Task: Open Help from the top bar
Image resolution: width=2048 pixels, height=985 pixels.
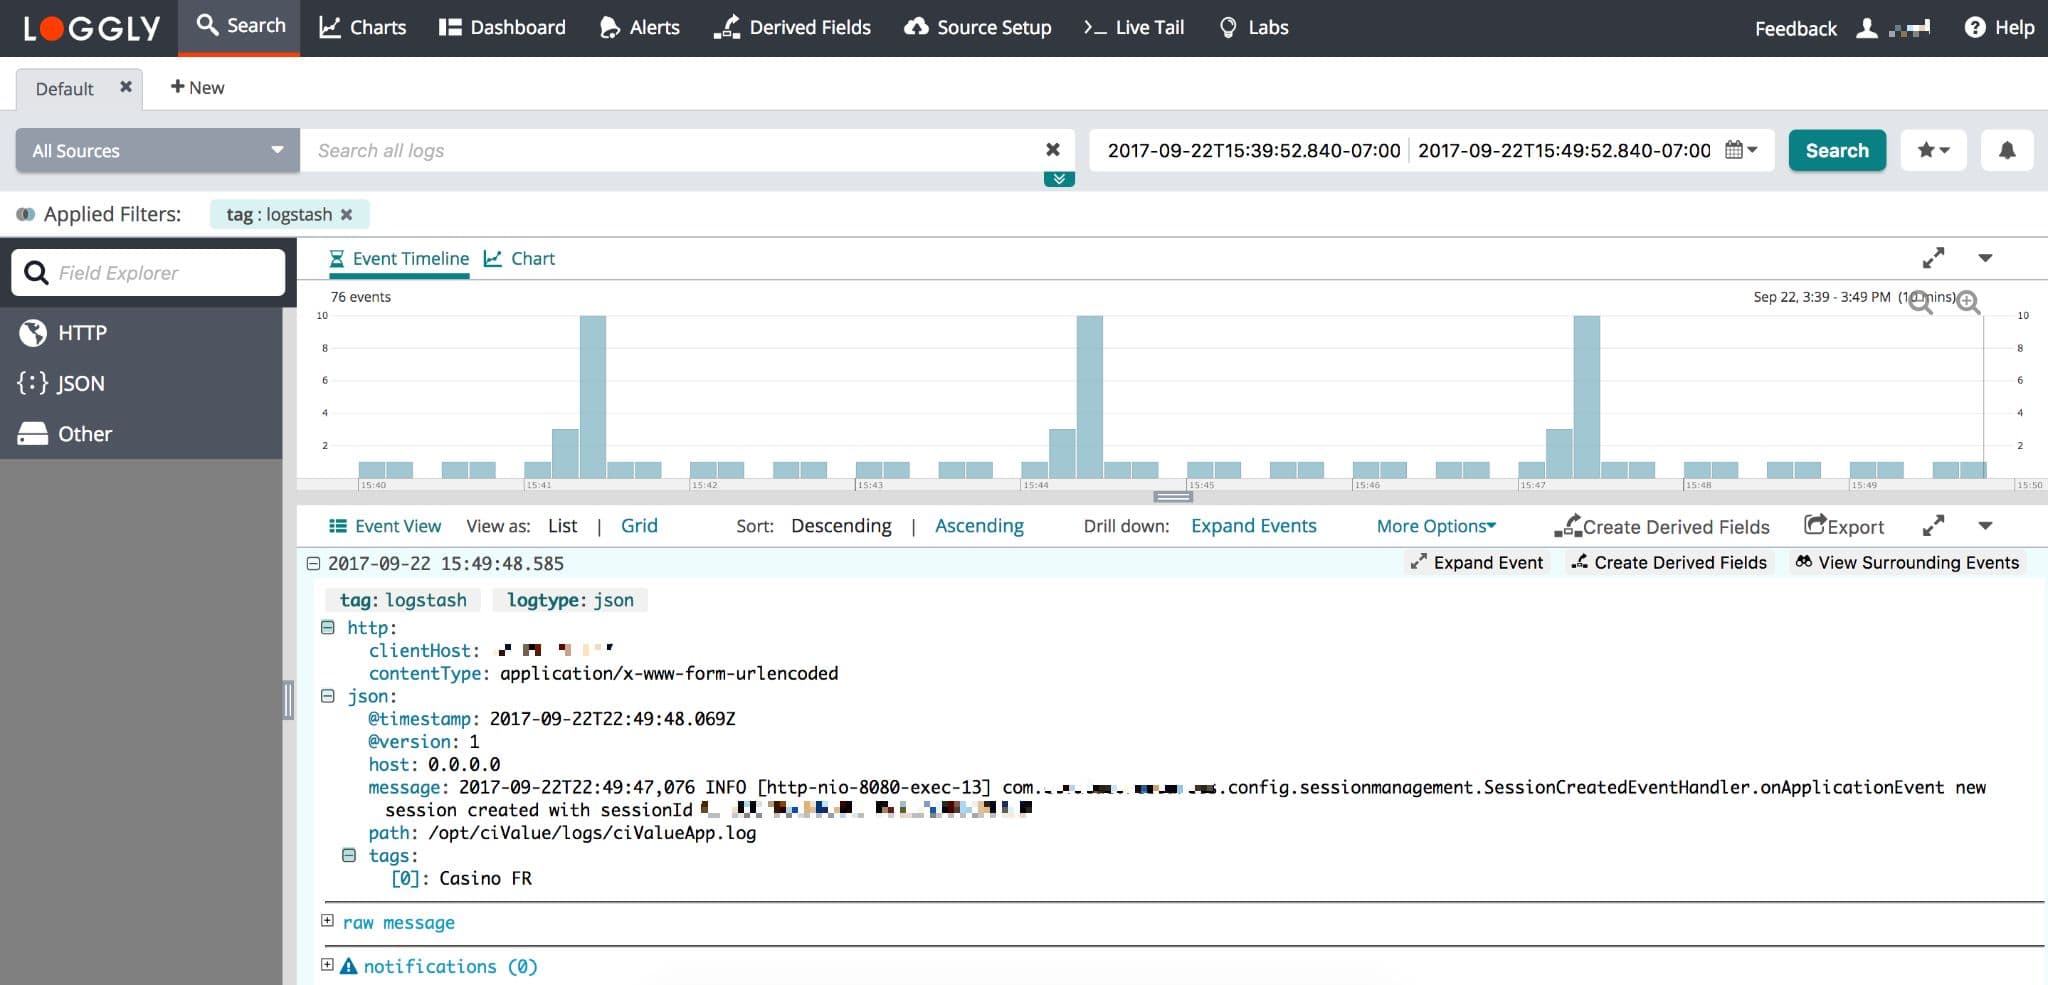Action: [x=1998, y=27]
